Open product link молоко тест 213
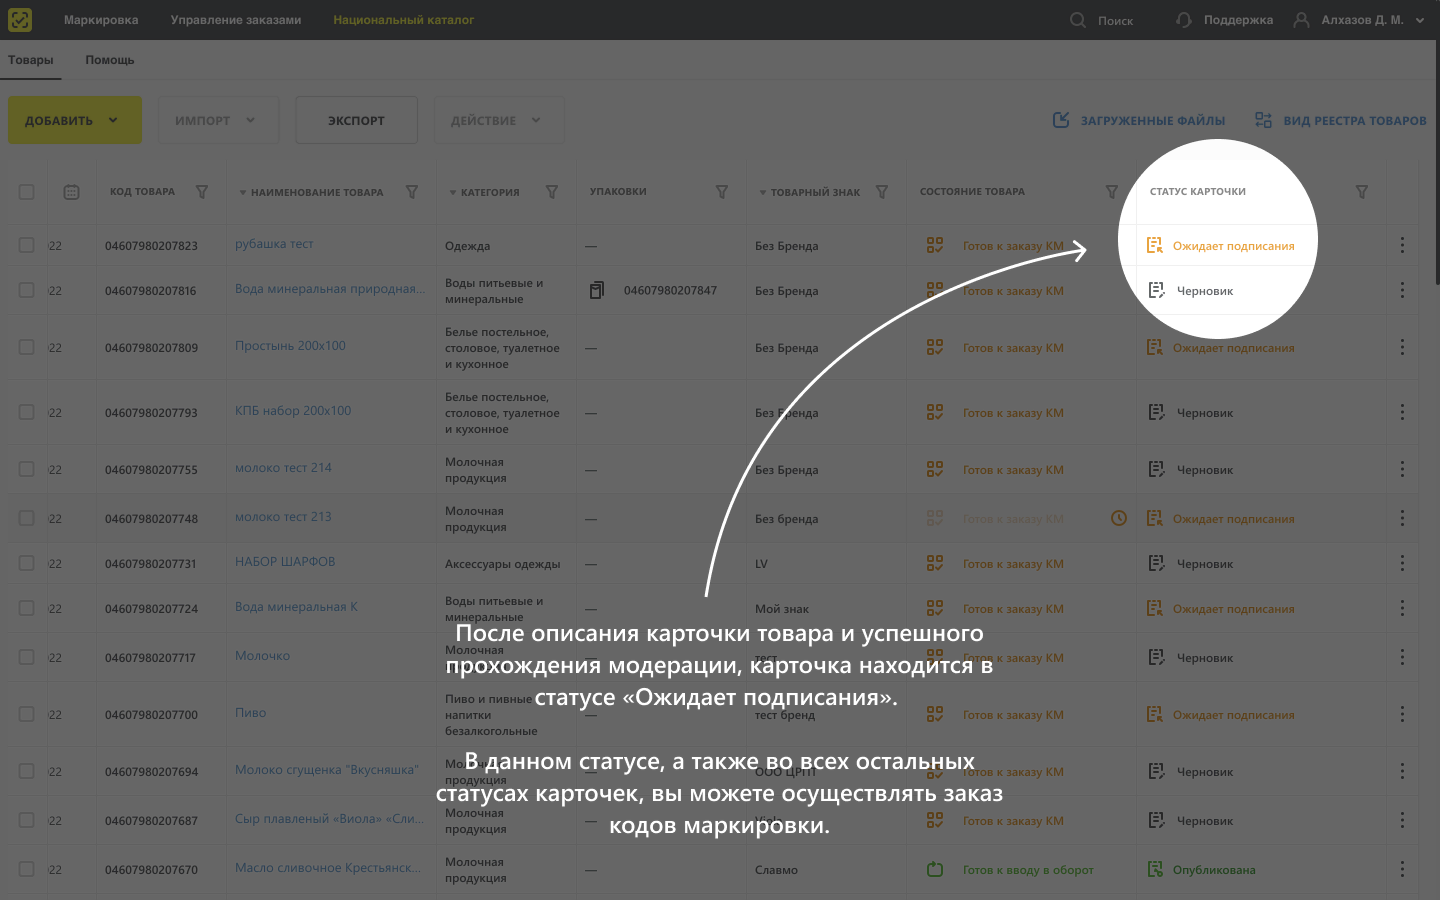The image size is (1440, 900). point(283,517)
